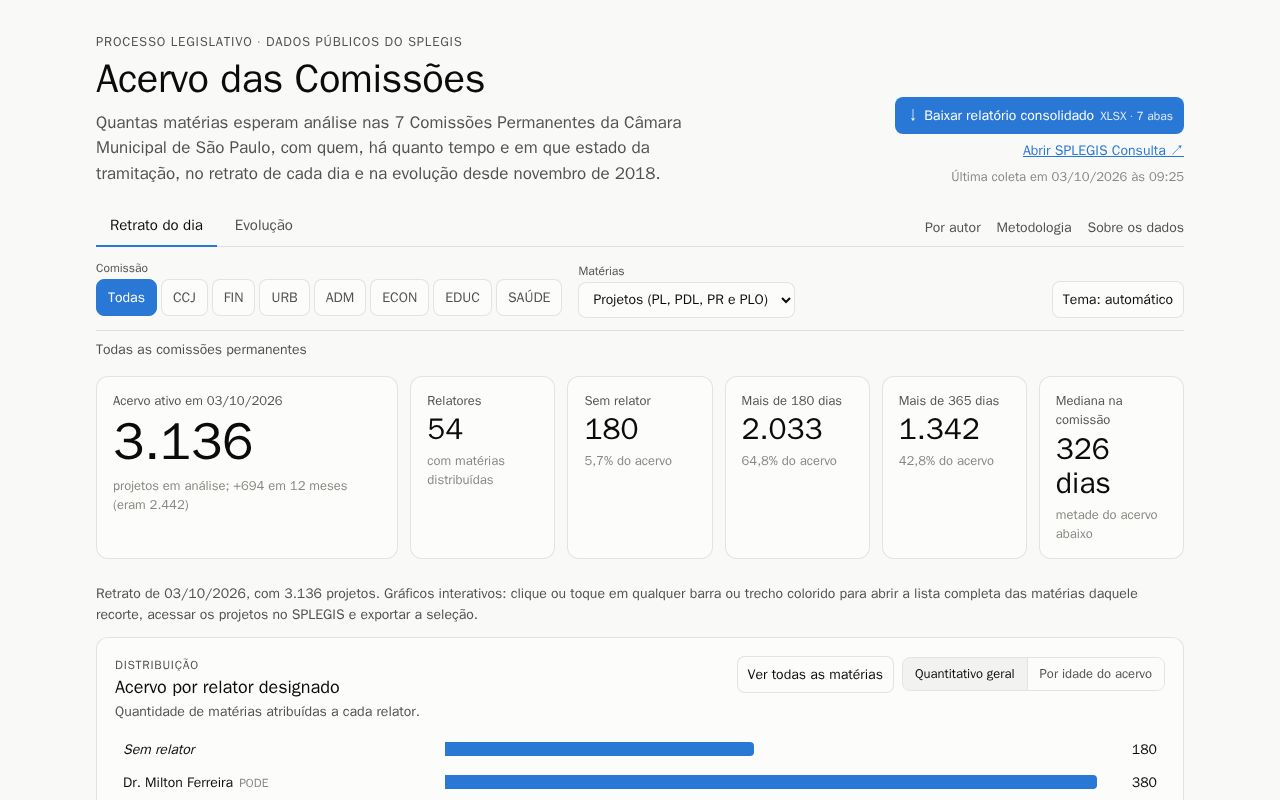The height and width of the screenshot is (800, 1280).
Task: Click the 380 value in Milton Ferreira row
Action: 1144,782
